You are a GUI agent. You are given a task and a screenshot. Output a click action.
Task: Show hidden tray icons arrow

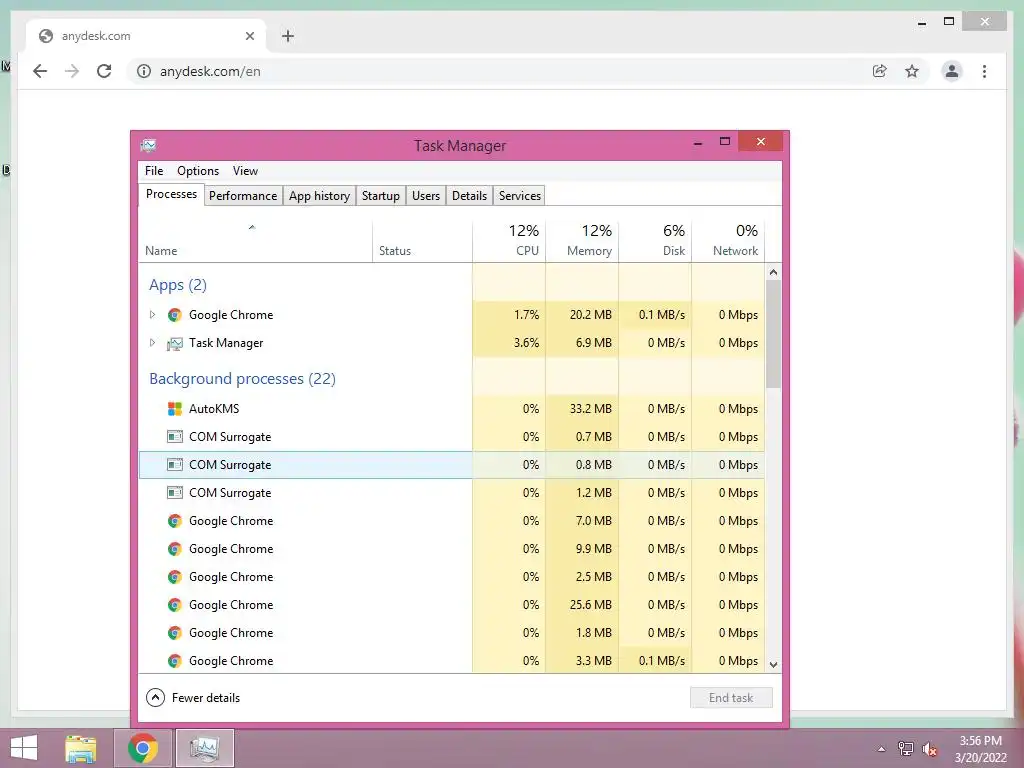coord(881,749)
